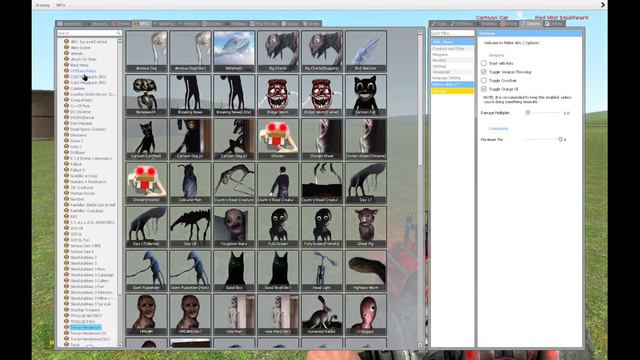The height and width of the screenshot is (360, 640).
Task: Spawn the Costume Man NPC
Action: [x=190, y=183]
